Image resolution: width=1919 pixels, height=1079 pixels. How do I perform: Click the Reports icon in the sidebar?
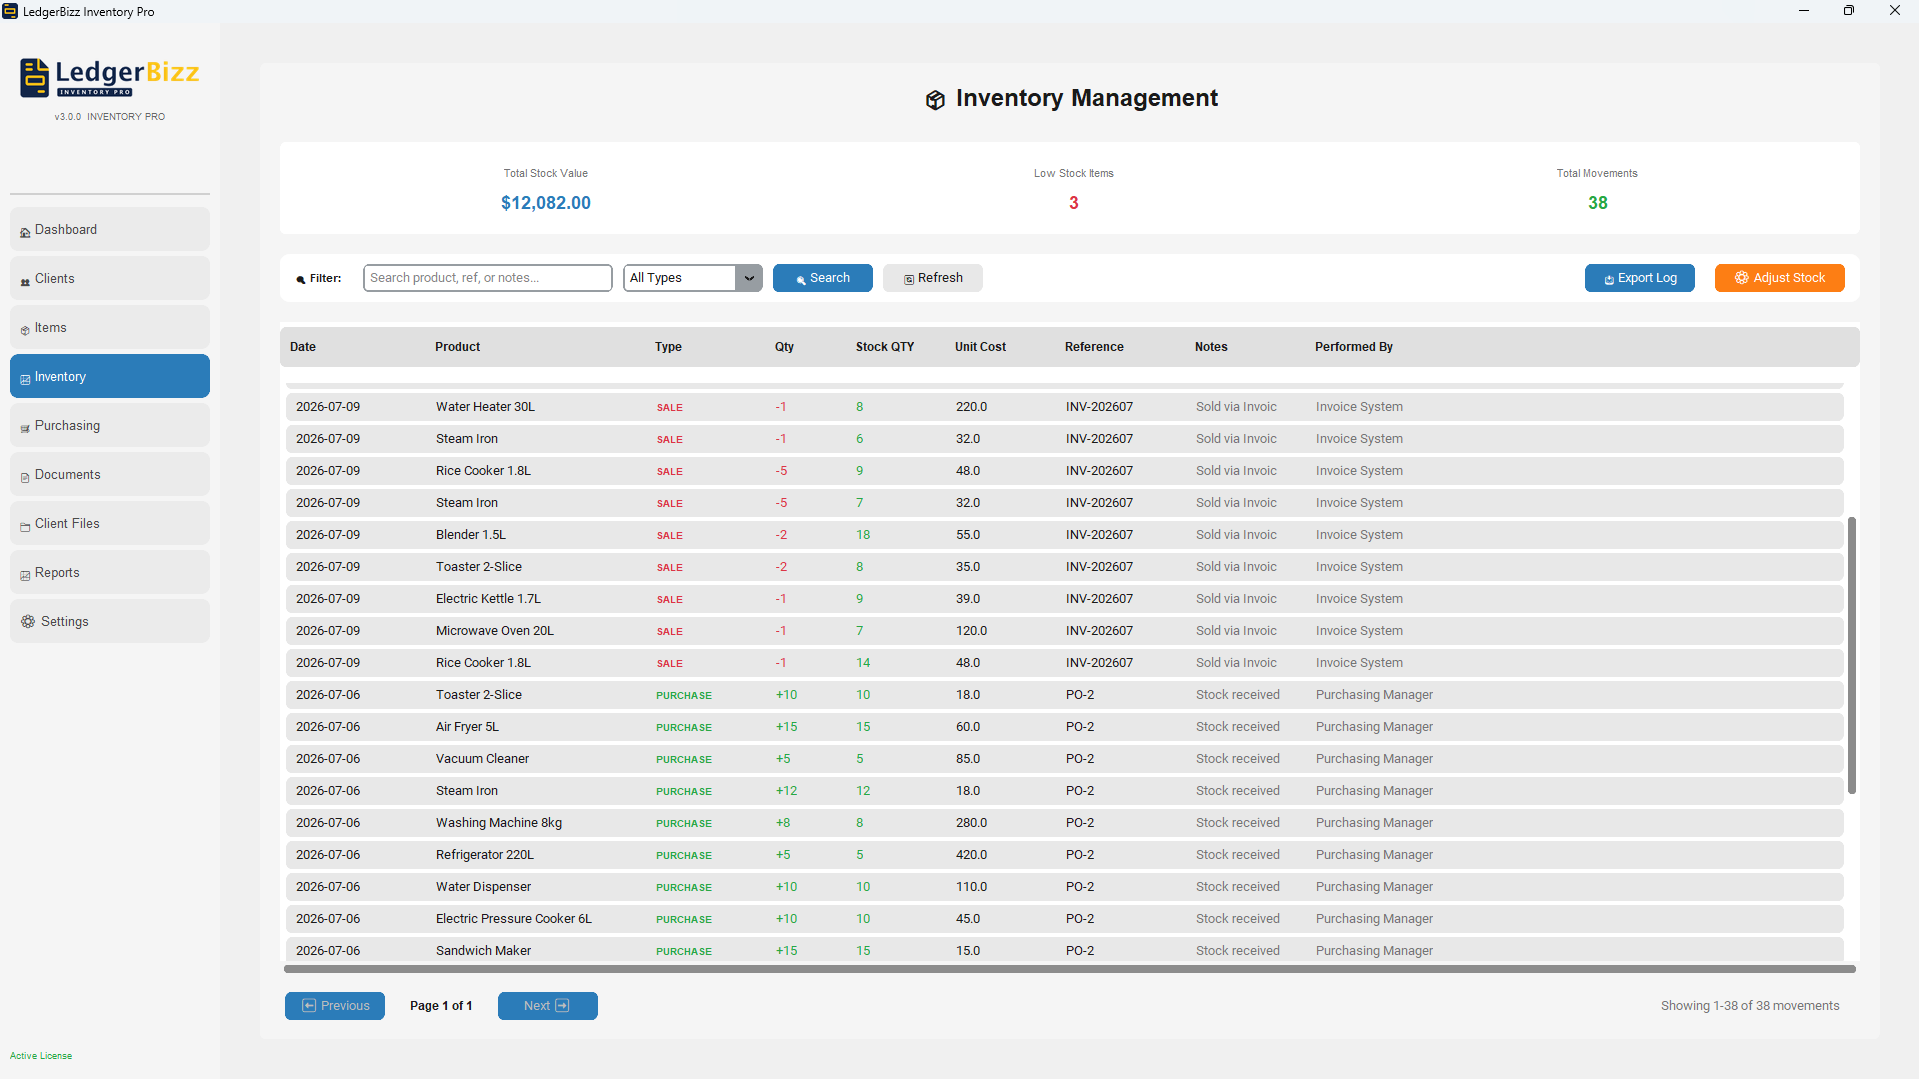coord(25,575)
